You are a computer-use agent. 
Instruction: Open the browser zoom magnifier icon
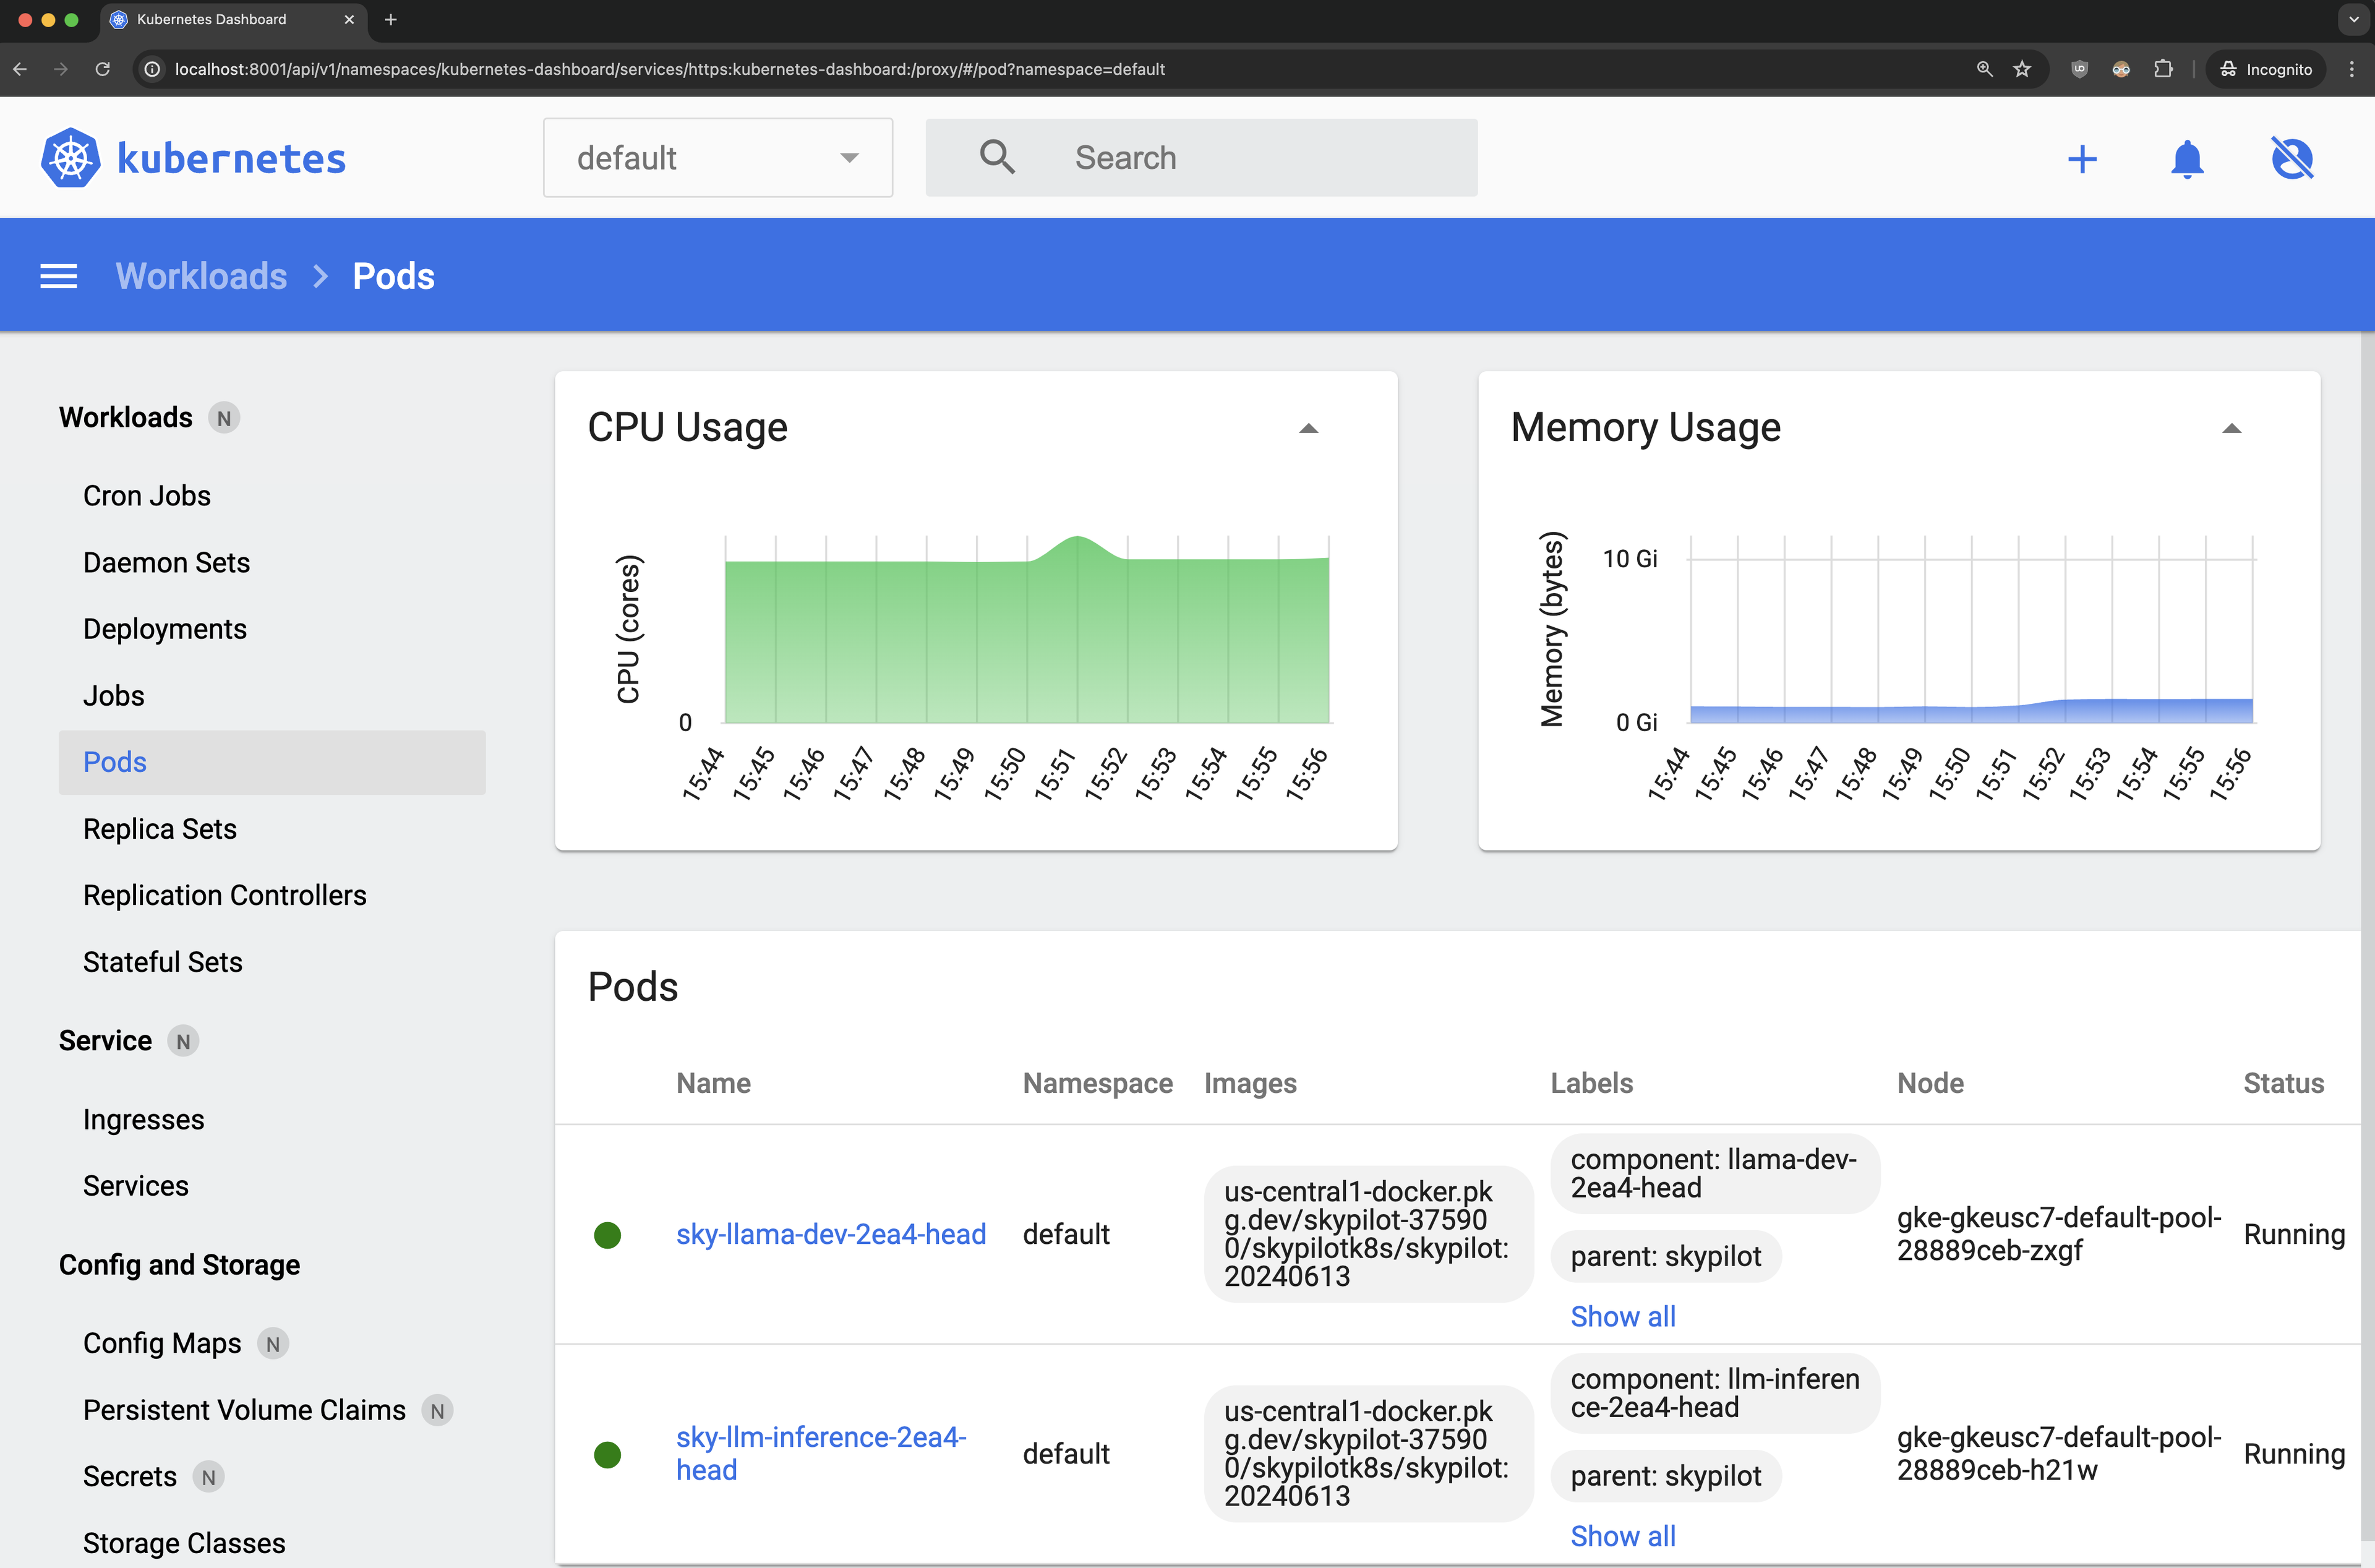[1984, 69]
